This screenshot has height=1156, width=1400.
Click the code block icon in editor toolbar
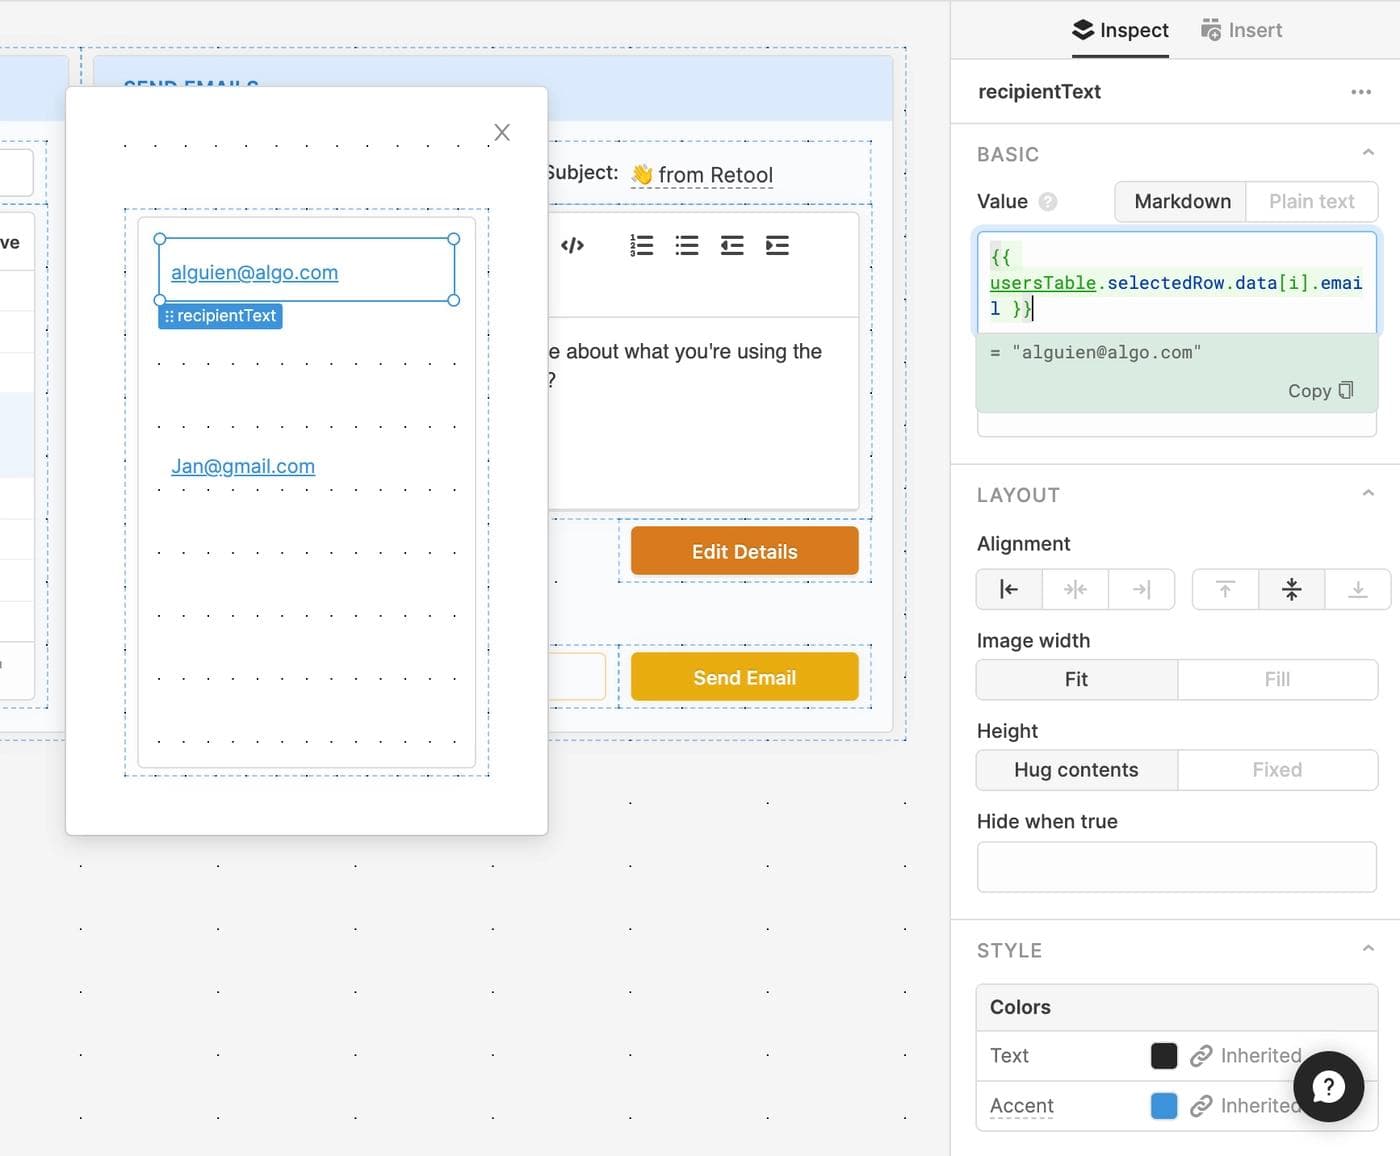point(572,245)
